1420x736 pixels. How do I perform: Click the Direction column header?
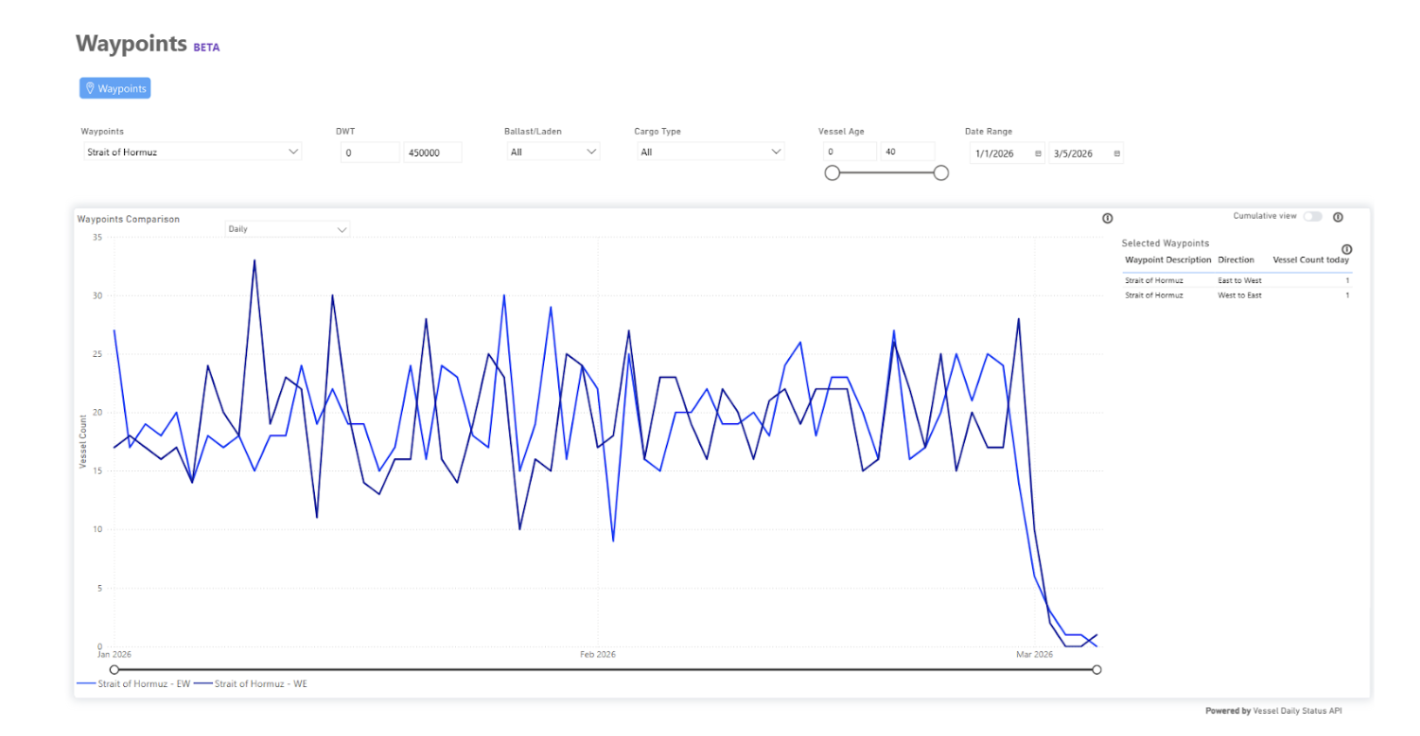pyautogui.click(x=1236, y=260)
